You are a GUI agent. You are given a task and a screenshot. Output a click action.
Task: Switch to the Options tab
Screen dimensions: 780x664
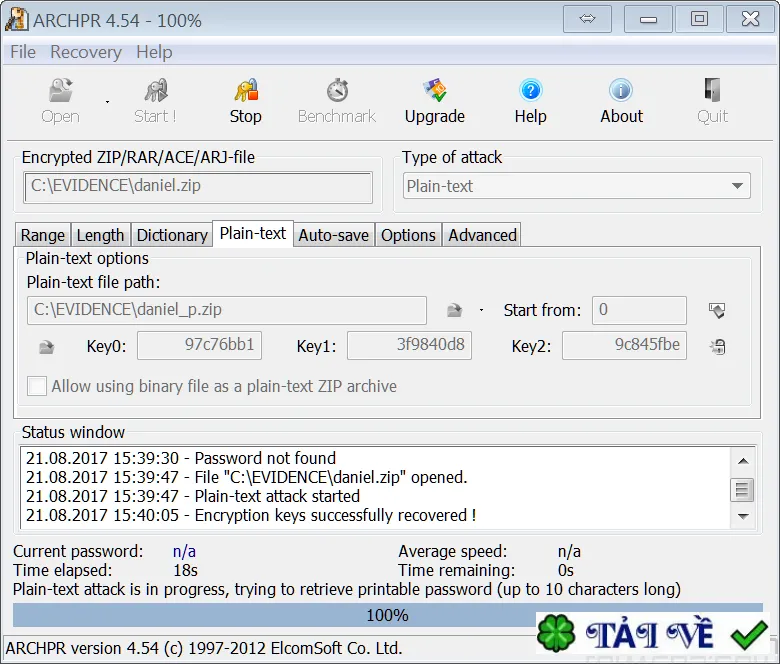point(408,235)
